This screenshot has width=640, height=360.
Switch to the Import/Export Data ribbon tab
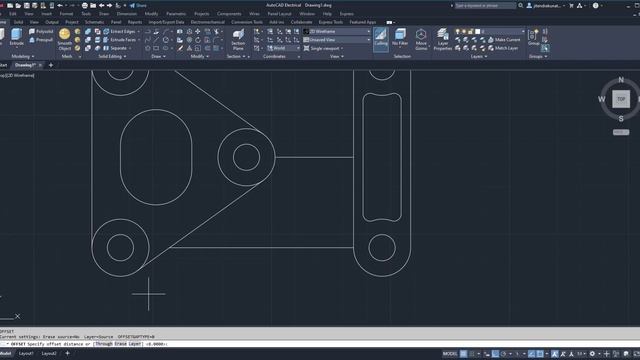click(x=166, y=22)
